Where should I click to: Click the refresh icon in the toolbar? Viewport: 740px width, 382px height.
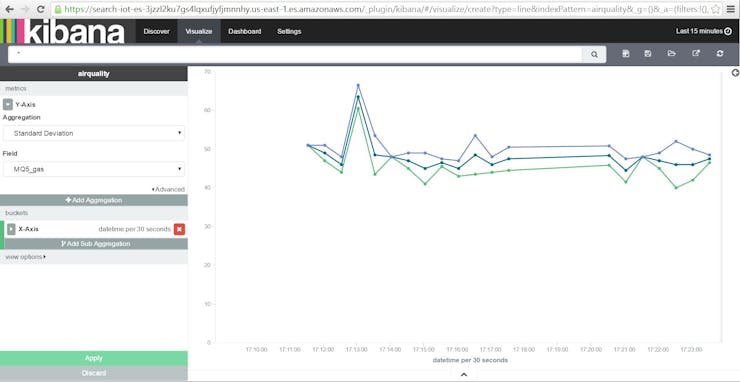(720, 53)
